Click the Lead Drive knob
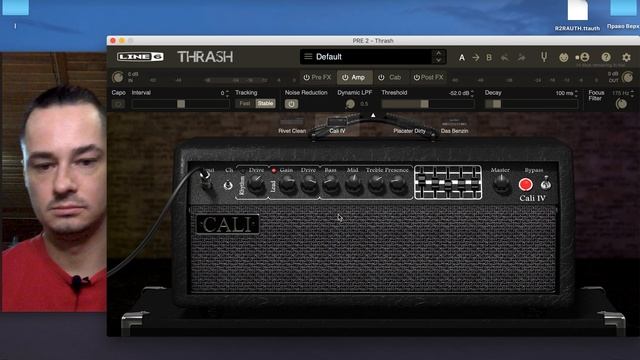This screenshot has width=640, height=360. tap(309, 184)
